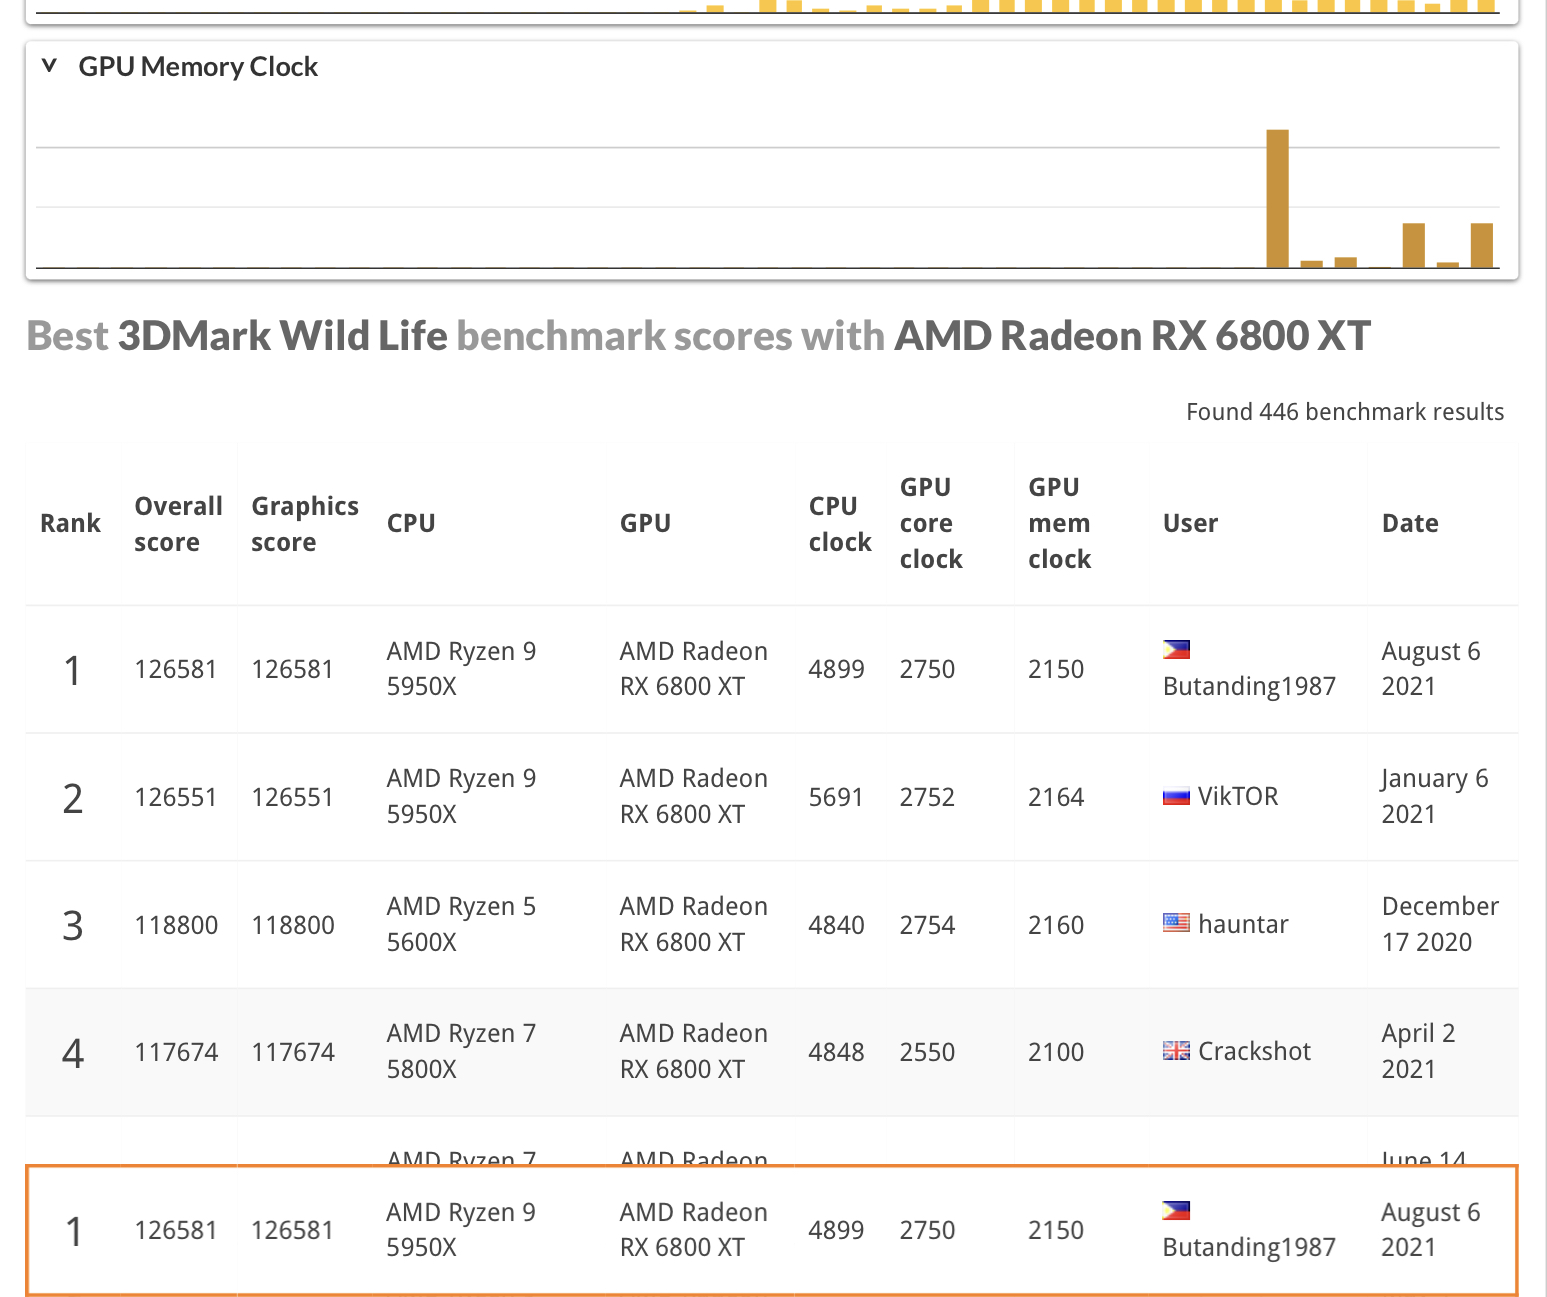Click the CPU column header
The height and width of the screenshot is (1297, 1547).
[x=411, y=523]
